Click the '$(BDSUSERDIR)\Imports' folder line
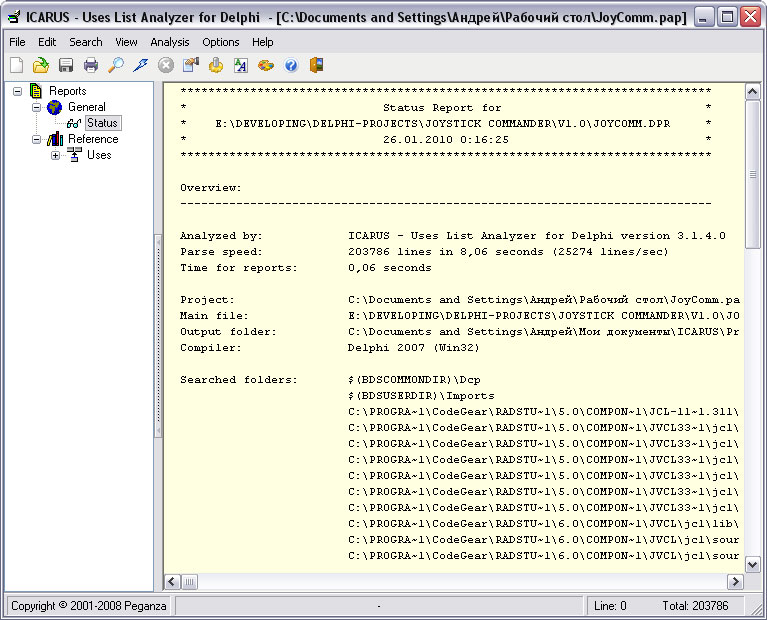This screenshot has width=767, height=620. pos(421,396)
